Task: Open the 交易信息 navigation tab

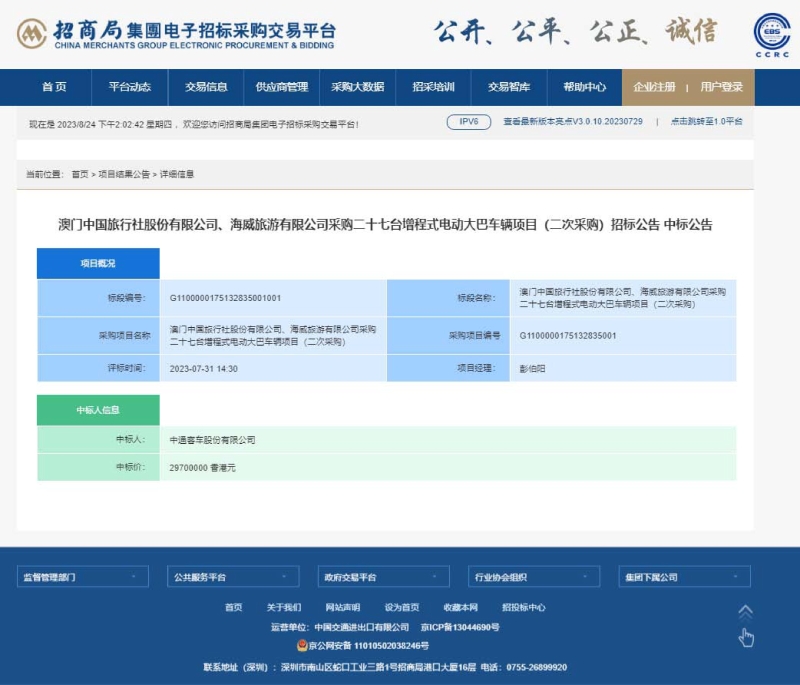Action: [206, 87]
